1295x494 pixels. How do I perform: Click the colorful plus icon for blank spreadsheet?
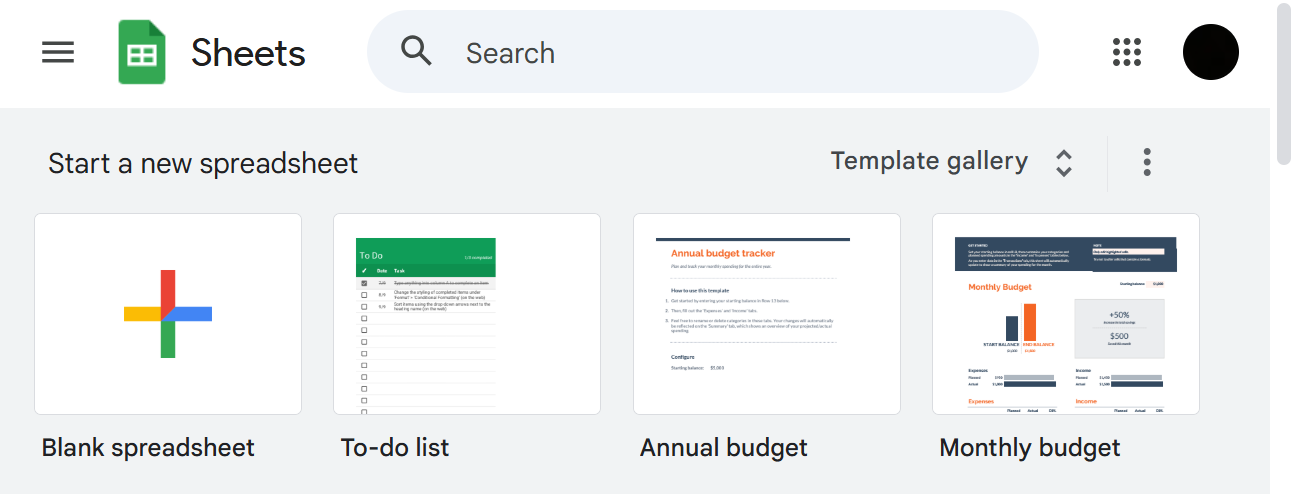click(168, 313)
